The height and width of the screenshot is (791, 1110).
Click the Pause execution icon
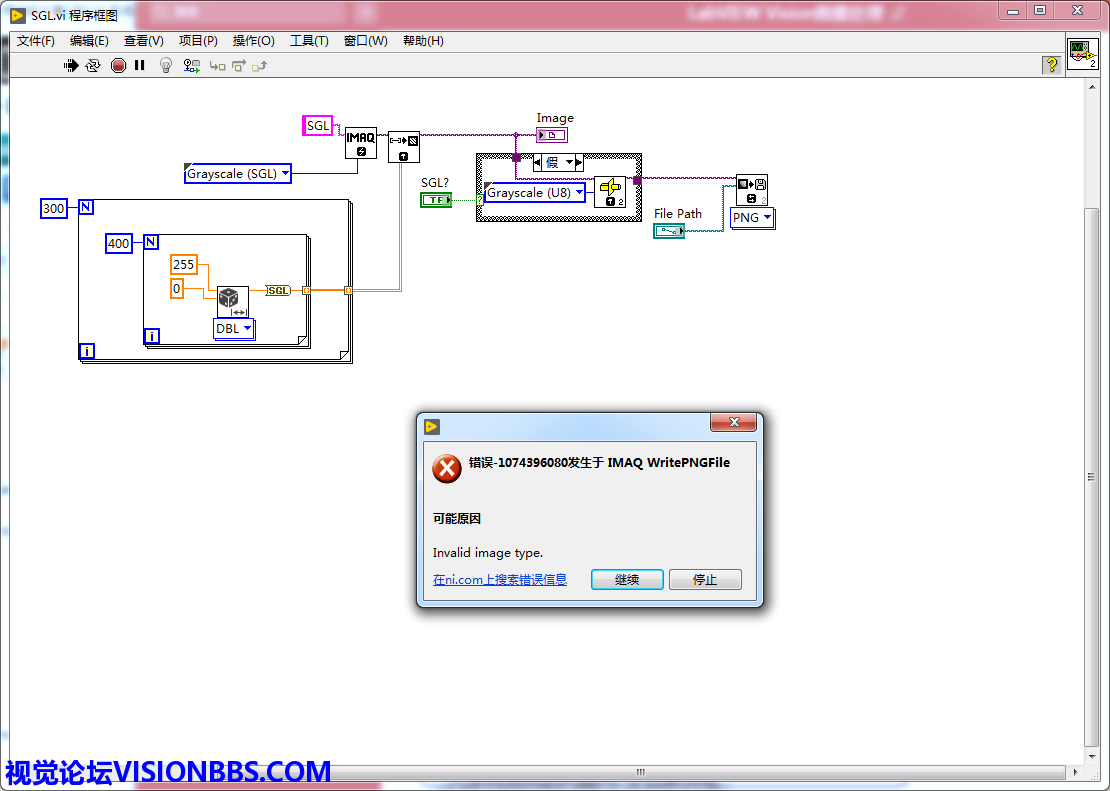pyautogui.click(x=140, y=65)
